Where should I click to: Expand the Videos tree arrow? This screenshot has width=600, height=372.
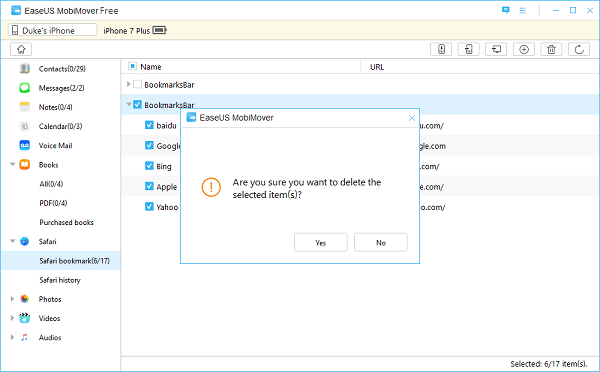point(12,318)
